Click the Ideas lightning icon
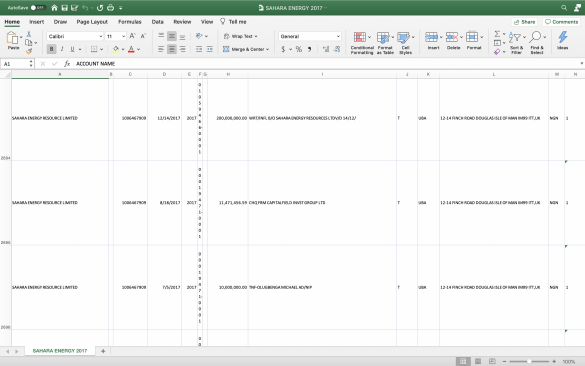Viewport: 585px width, 366px height. coord(563,37)
